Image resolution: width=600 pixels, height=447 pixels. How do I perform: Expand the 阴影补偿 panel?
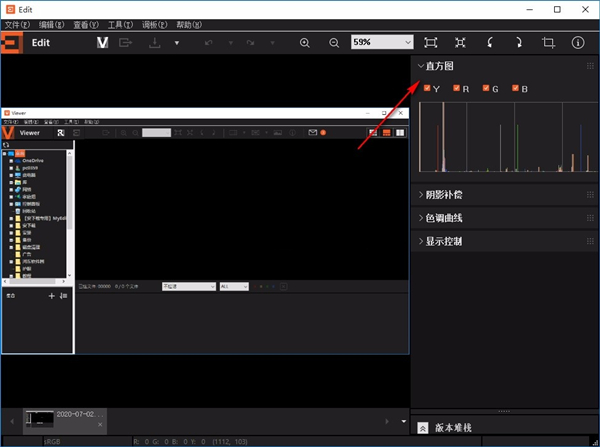[x=444, y=194]
